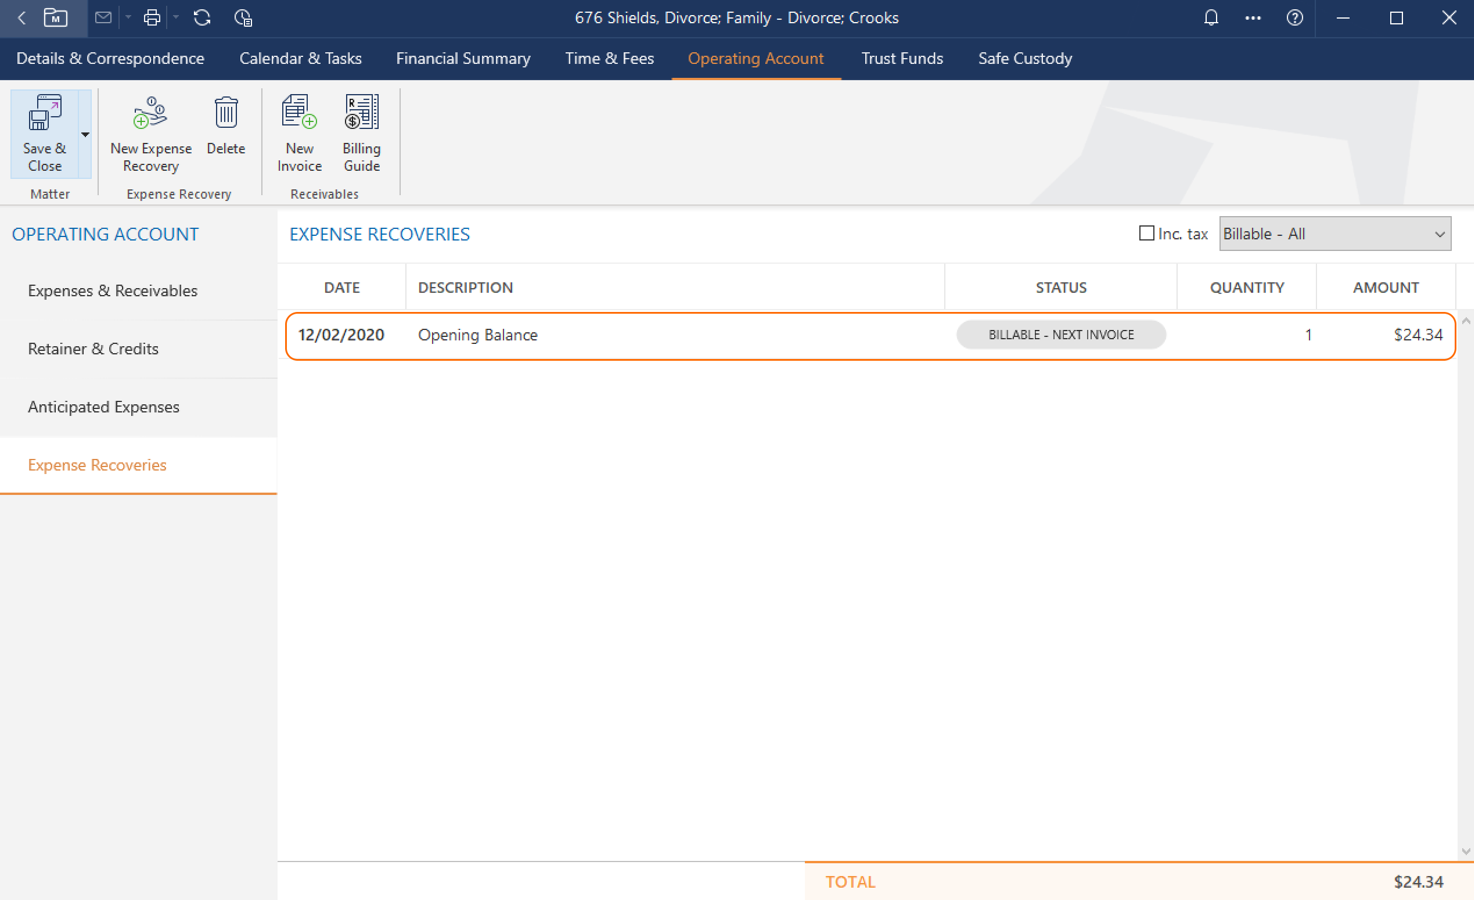Open the email icon dropdown arrow
The image size is (1474, 900).
point(128,18)
